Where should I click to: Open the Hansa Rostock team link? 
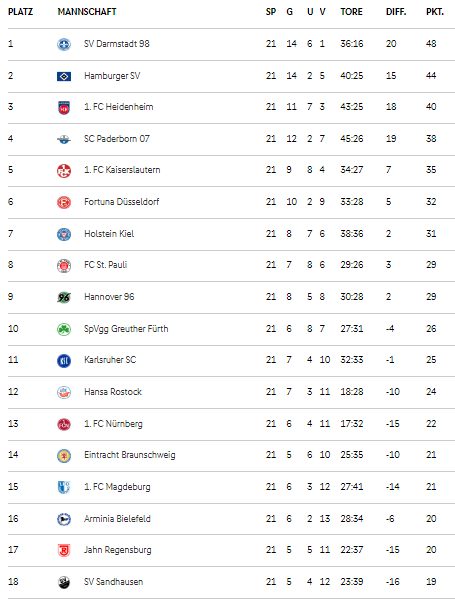pyautogui.click(x=113, y=392)
